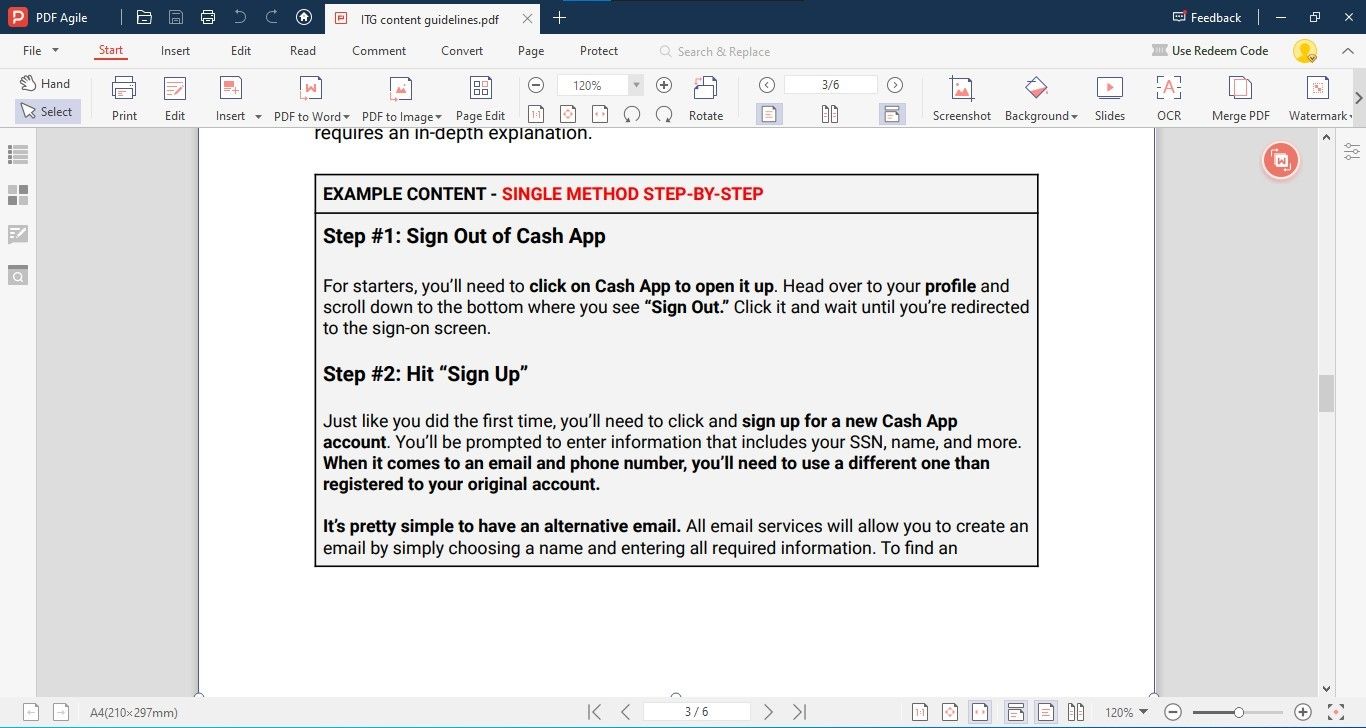Go to the Home screen icon

(304, 17)
